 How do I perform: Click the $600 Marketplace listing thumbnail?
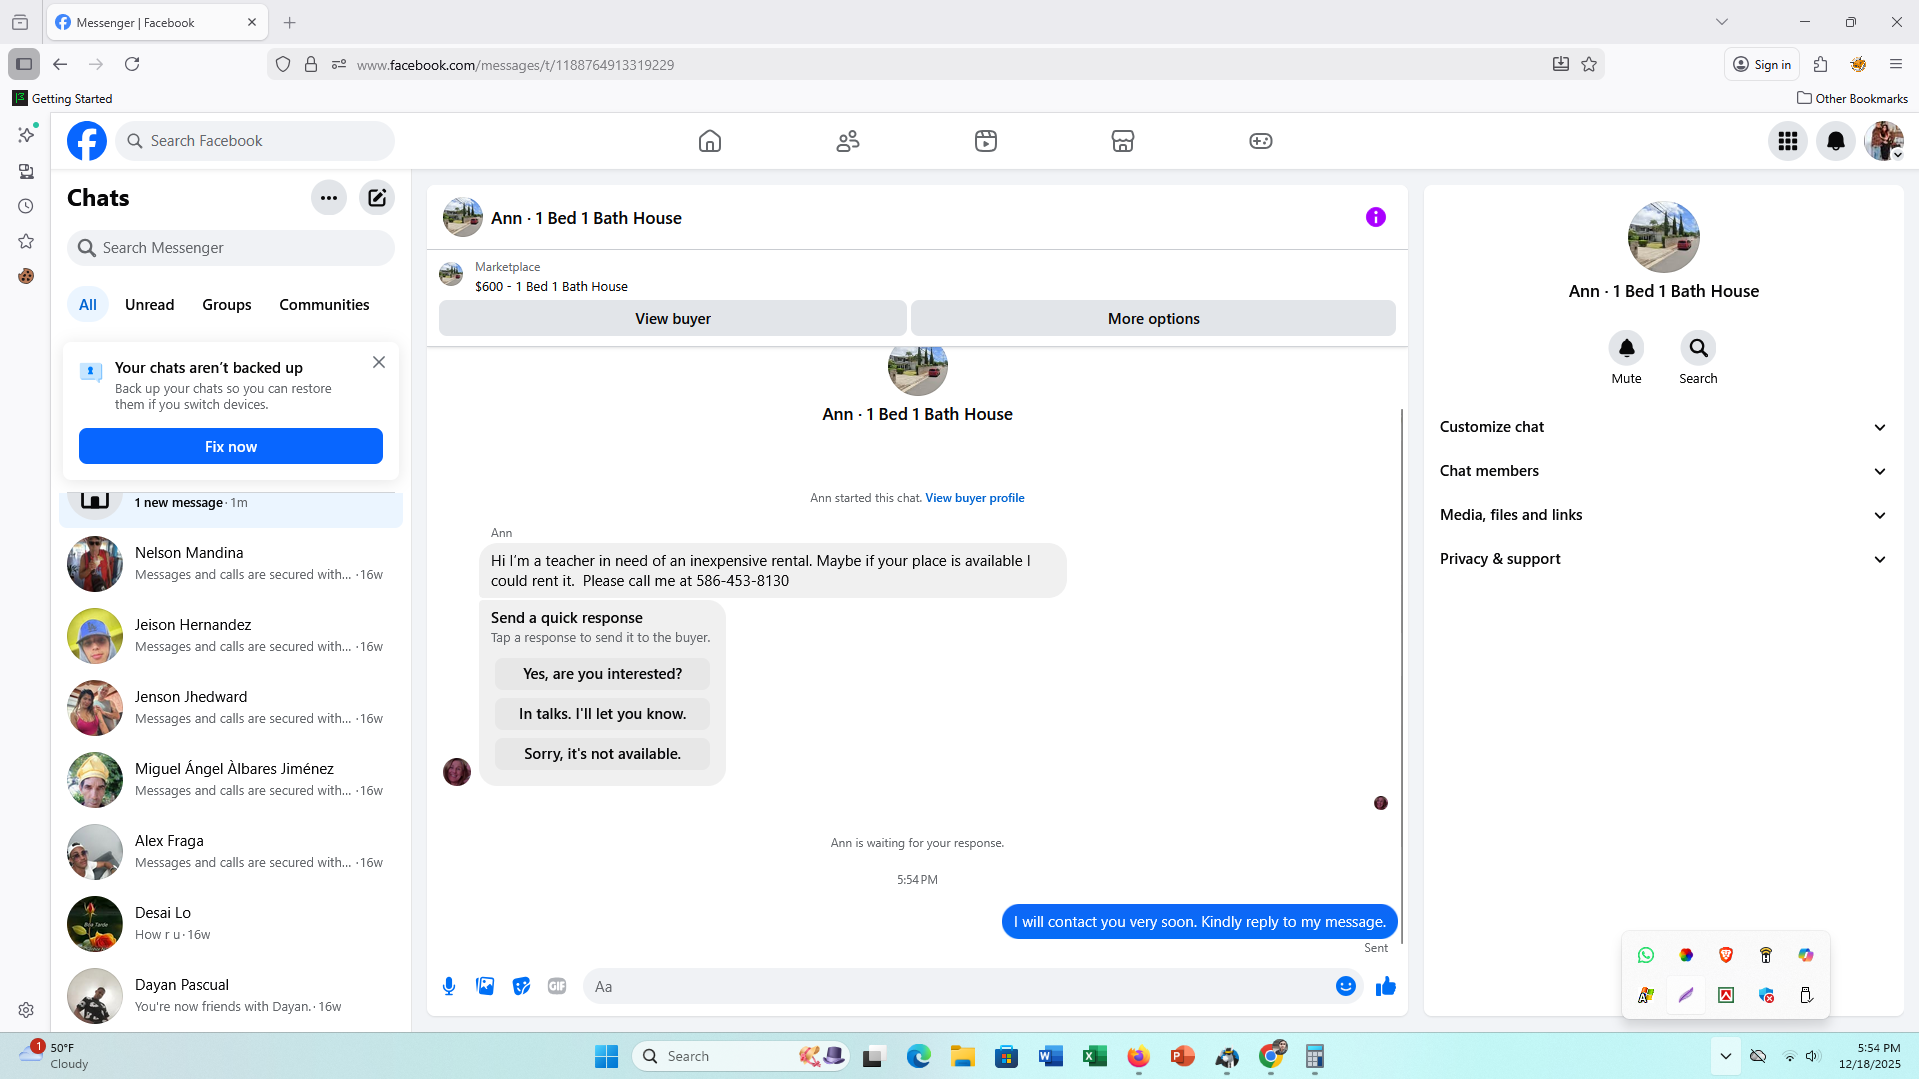451,276
